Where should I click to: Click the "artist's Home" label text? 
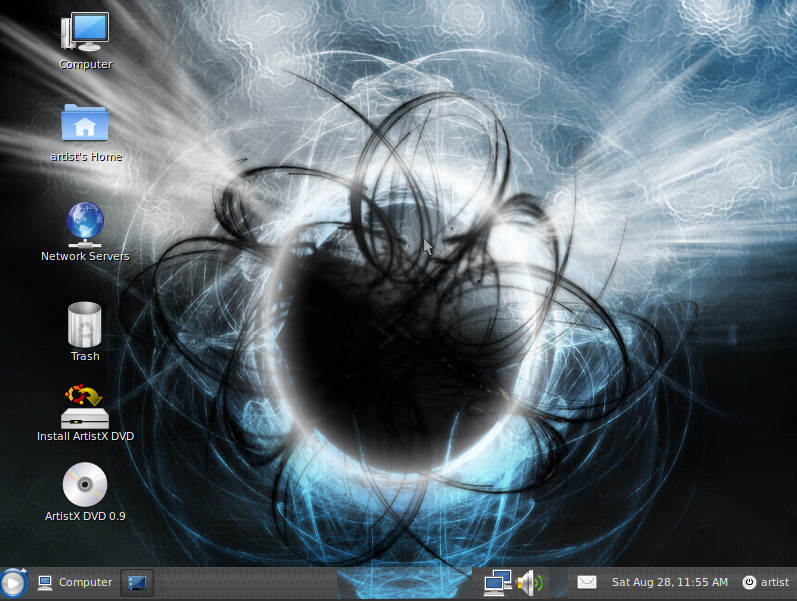coord(86,157)
